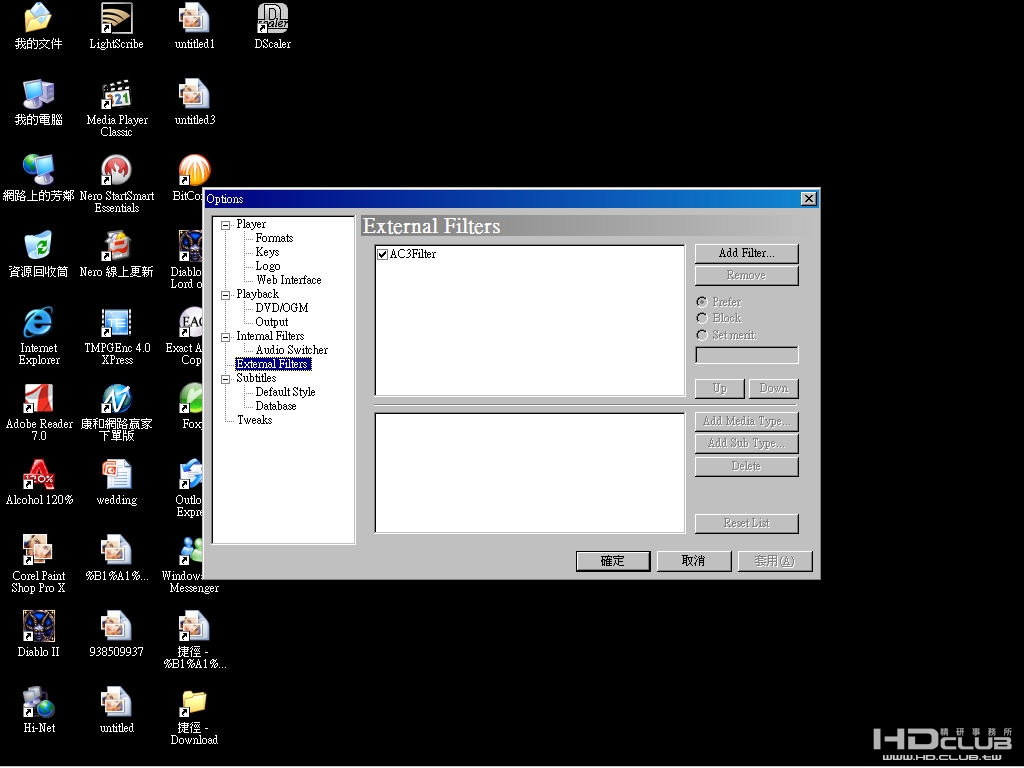Open the Database options page
The width and height of the screenshot is (1024, 768).
click(276, 406)
